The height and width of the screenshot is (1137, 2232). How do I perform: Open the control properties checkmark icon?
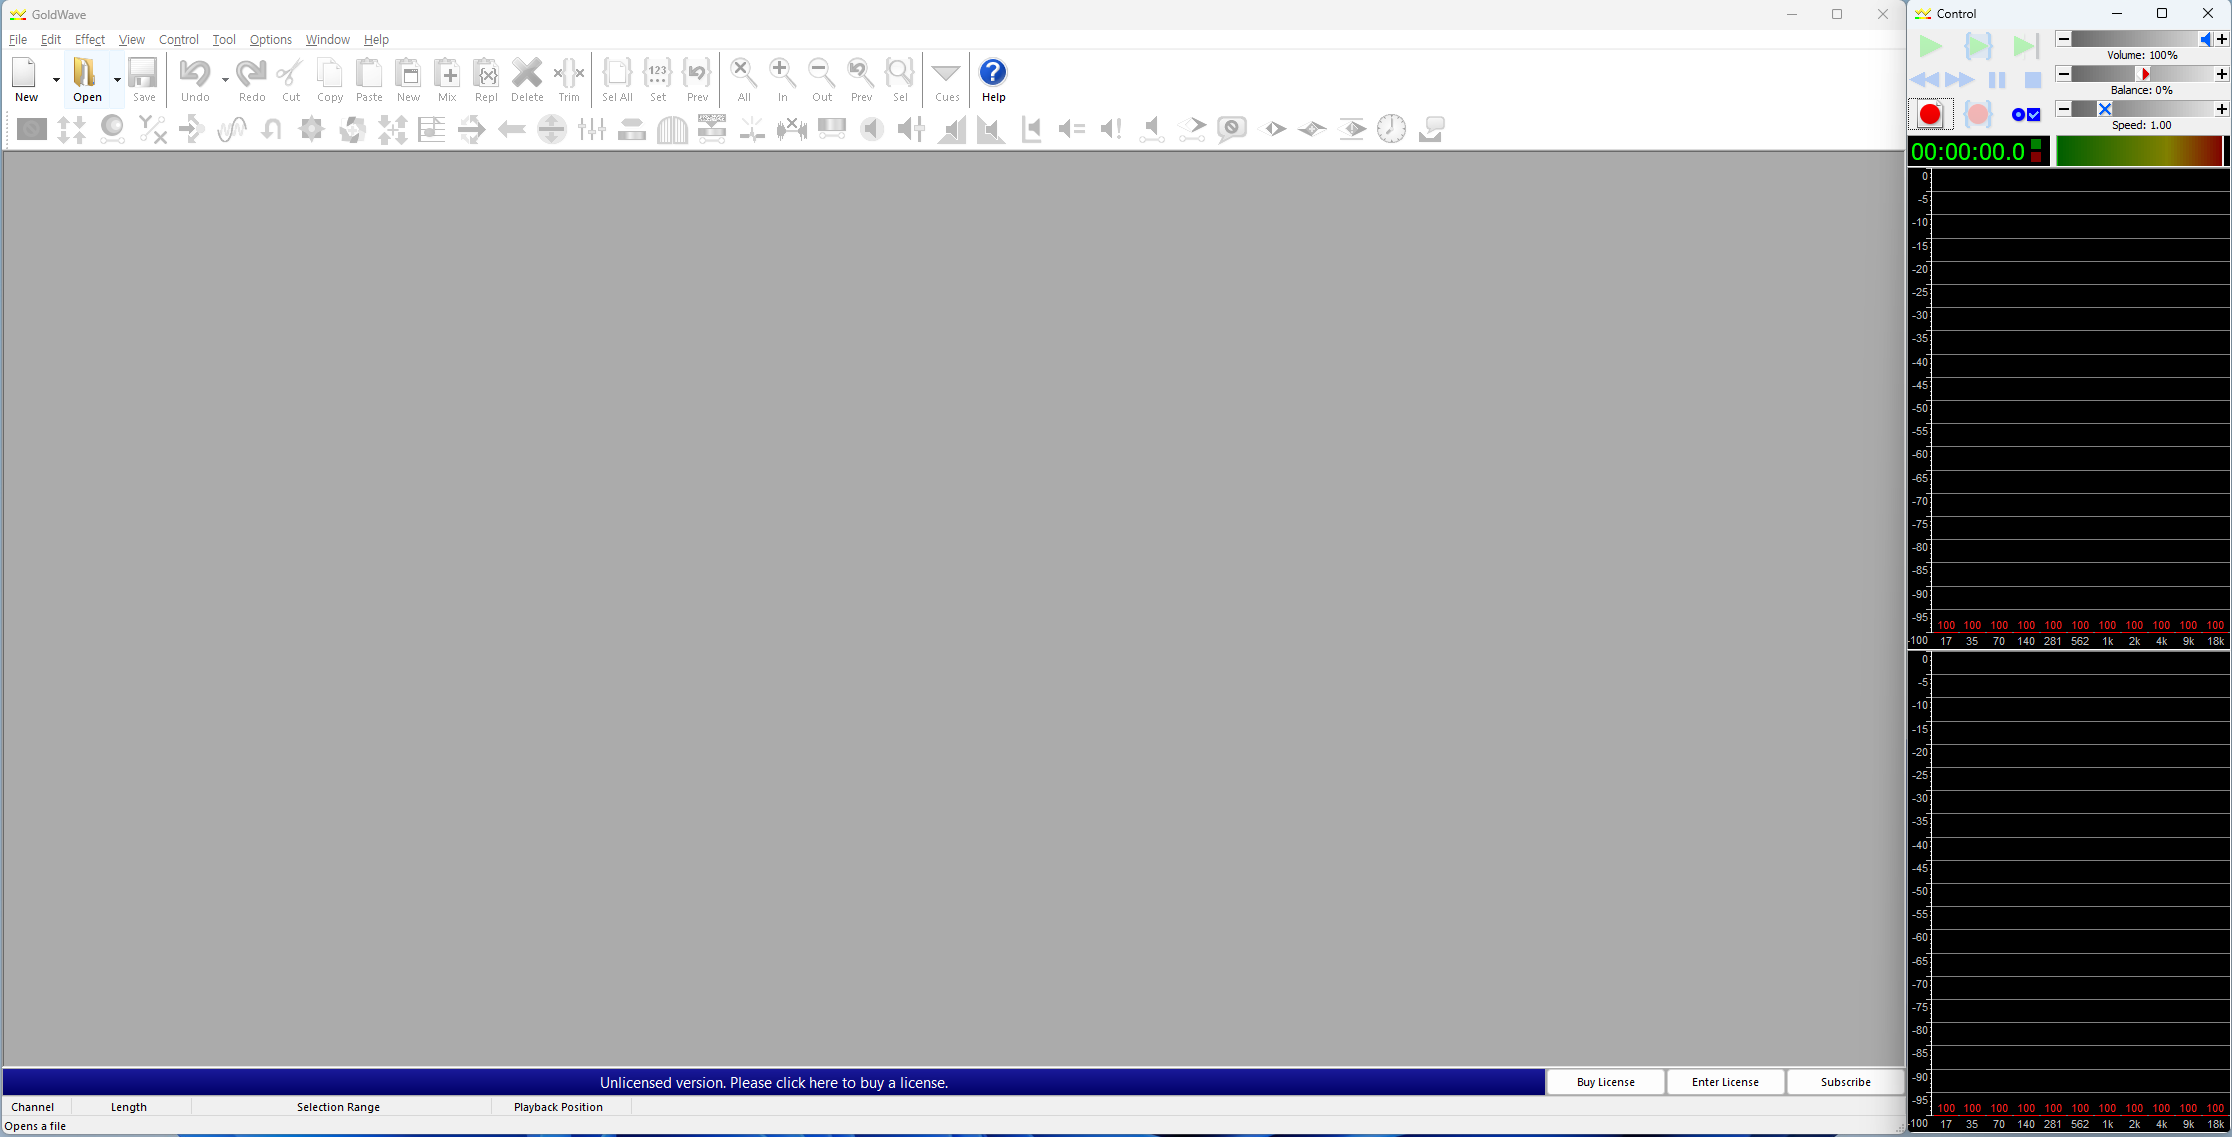(2033, 115)
